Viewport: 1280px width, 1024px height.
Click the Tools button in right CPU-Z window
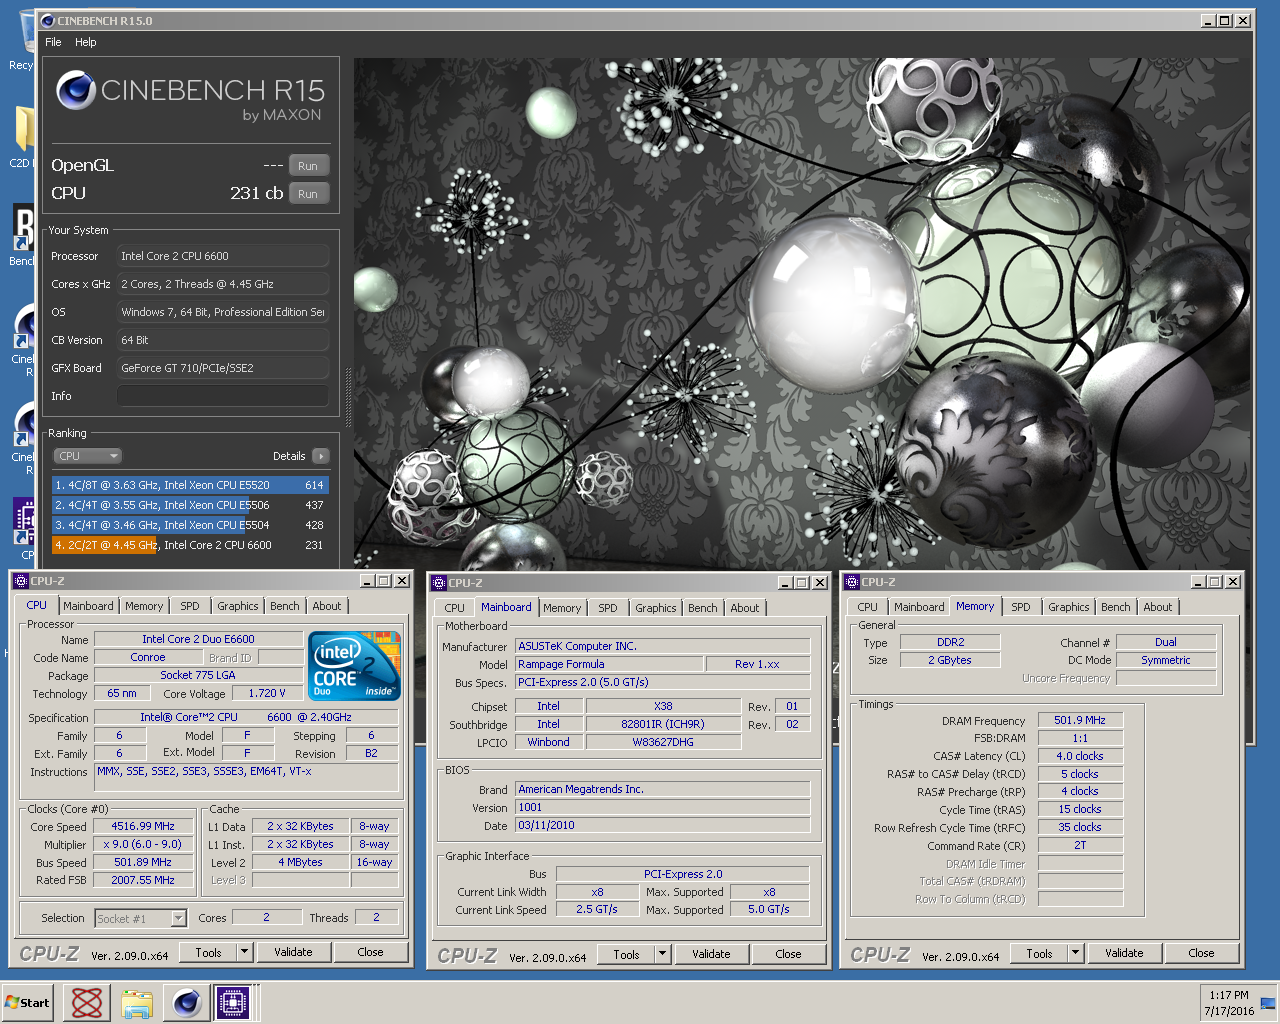pos(1039,953)
